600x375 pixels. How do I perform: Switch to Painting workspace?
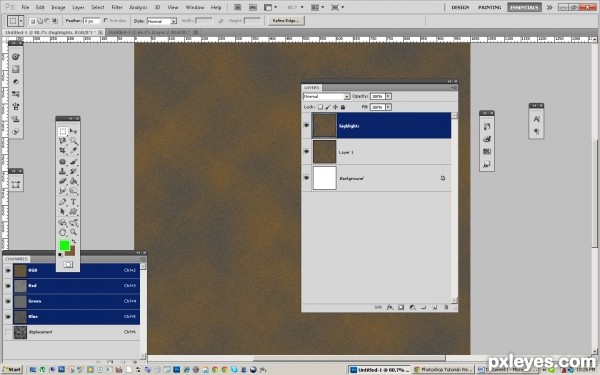point(489,7)
